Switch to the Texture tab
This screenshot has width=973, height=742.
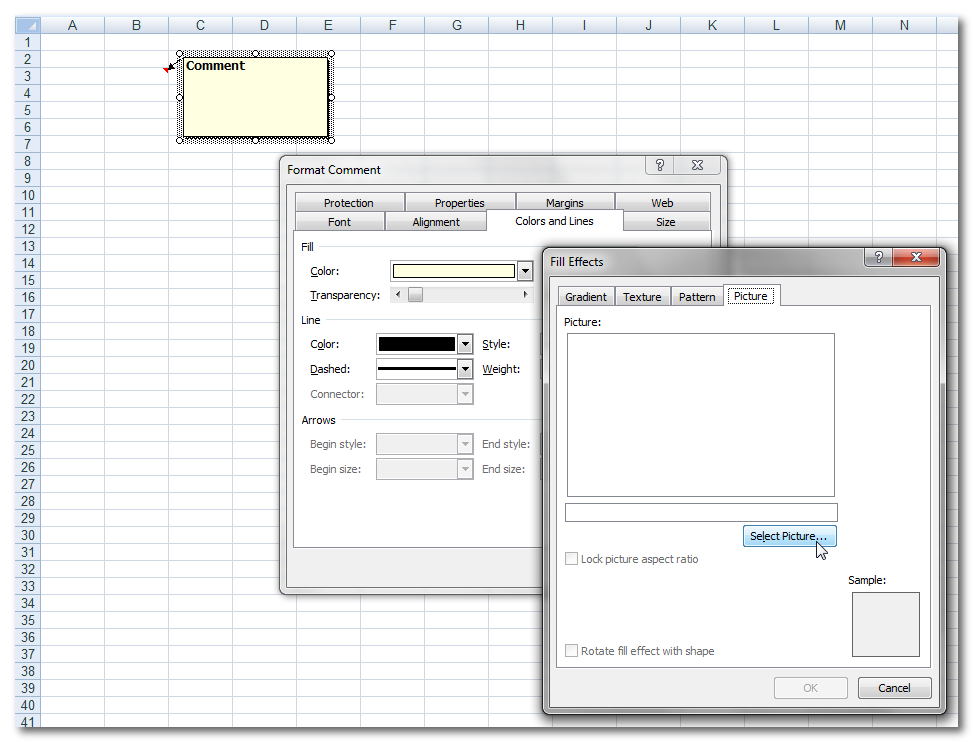click(642, 297)
